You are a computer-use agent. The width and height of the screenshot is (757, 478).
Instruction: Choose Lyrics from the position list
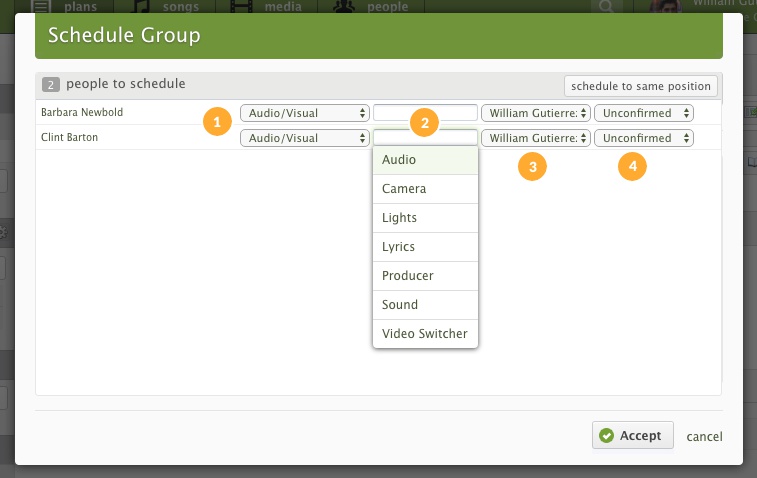click(425, 247)
